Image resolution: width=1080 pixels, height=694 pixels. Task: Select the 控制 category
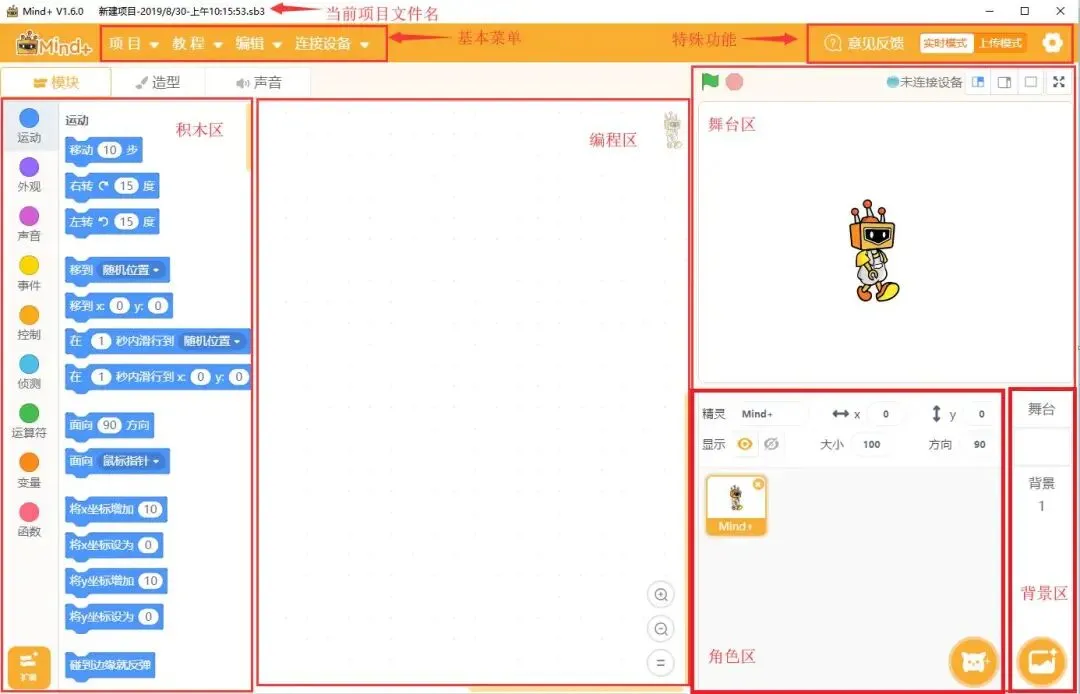(29, 322)
